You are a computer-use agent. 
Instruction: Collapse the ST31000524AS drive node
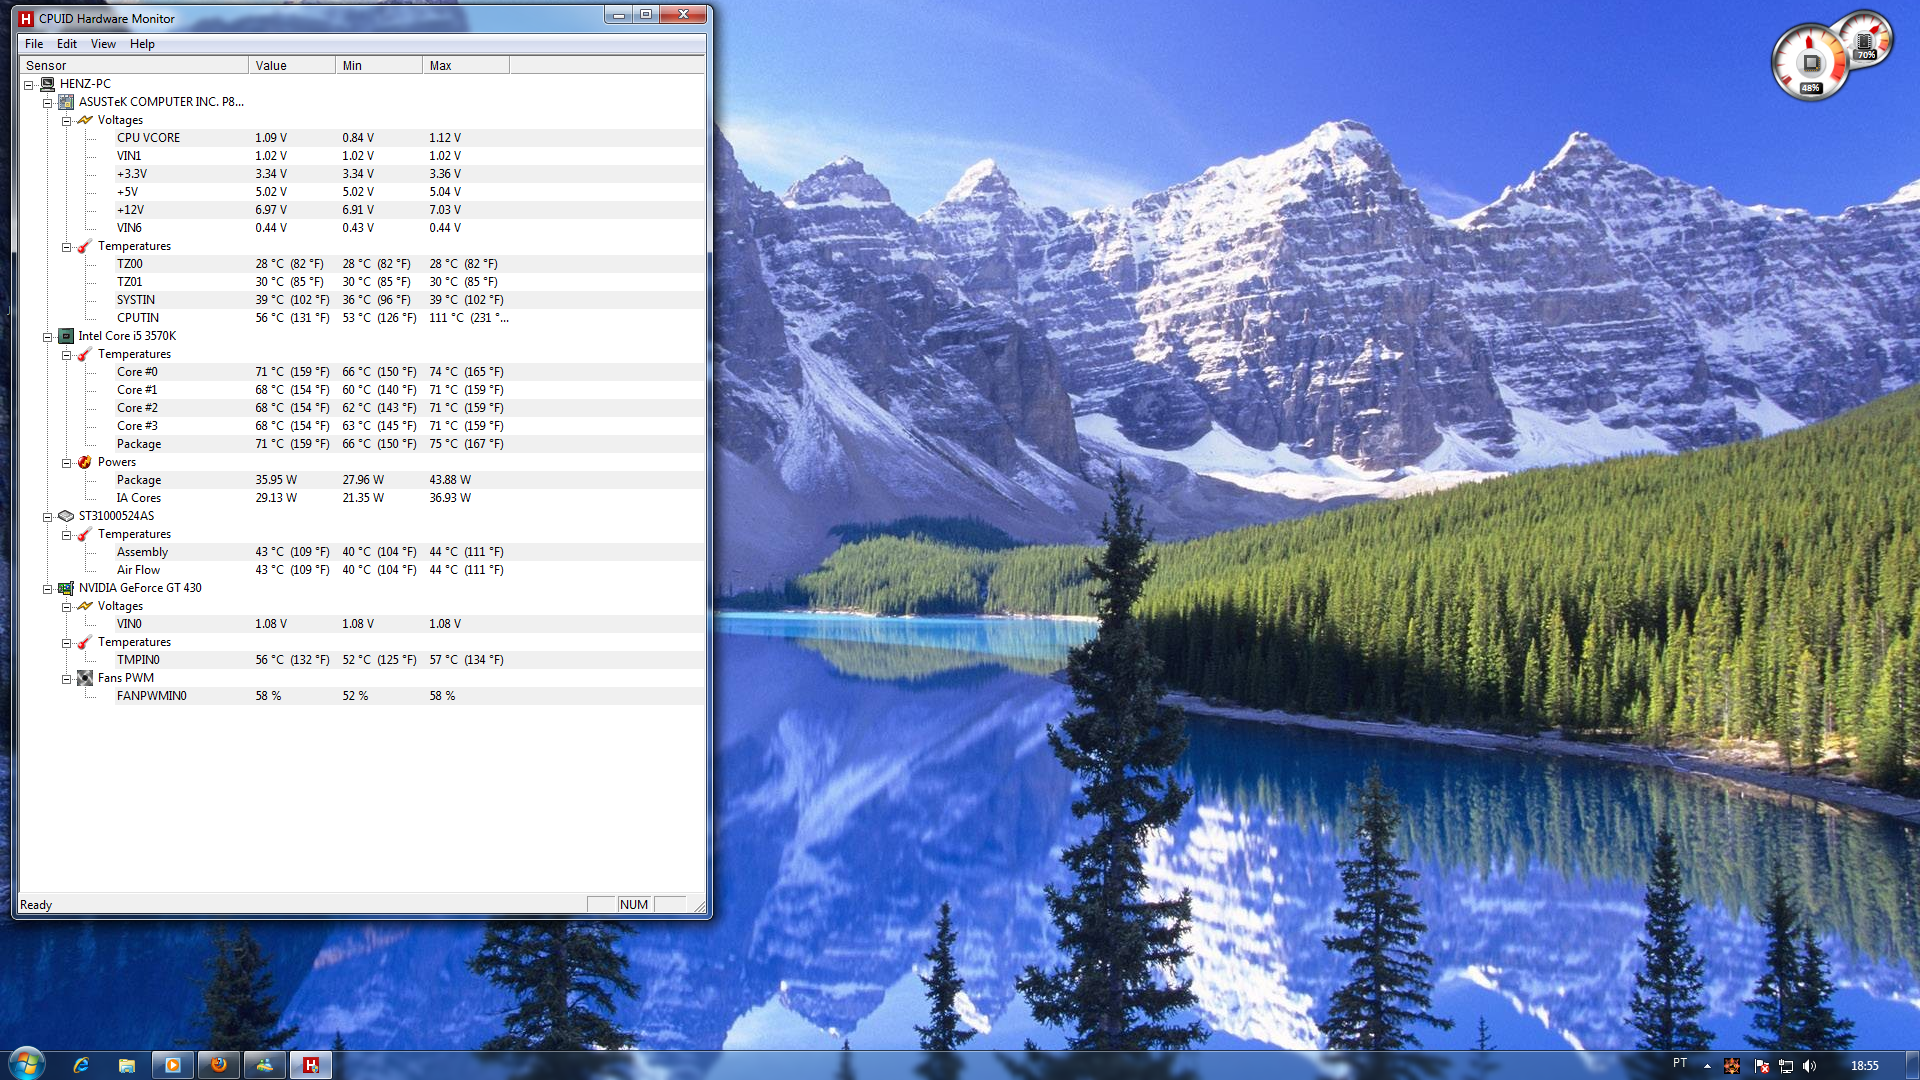(x=47, y=517)
